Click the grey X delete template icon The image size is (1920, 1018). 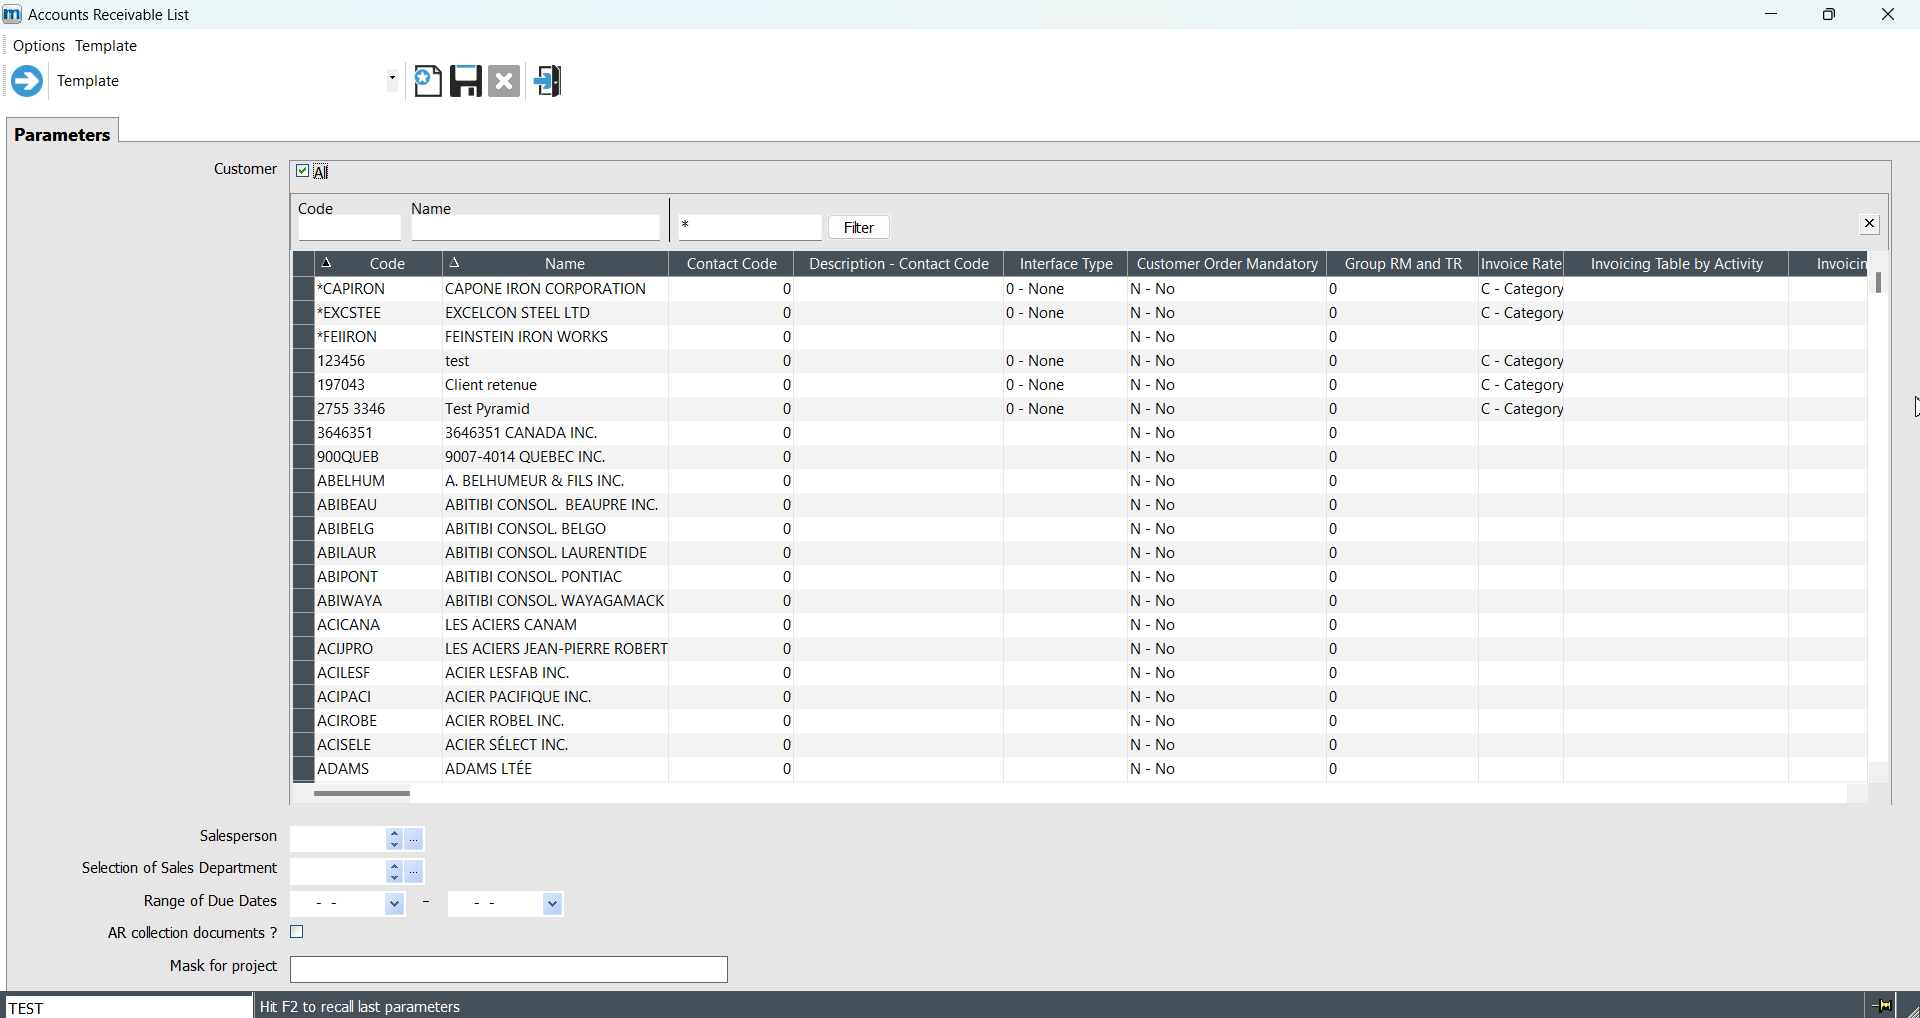coord(505,81)
